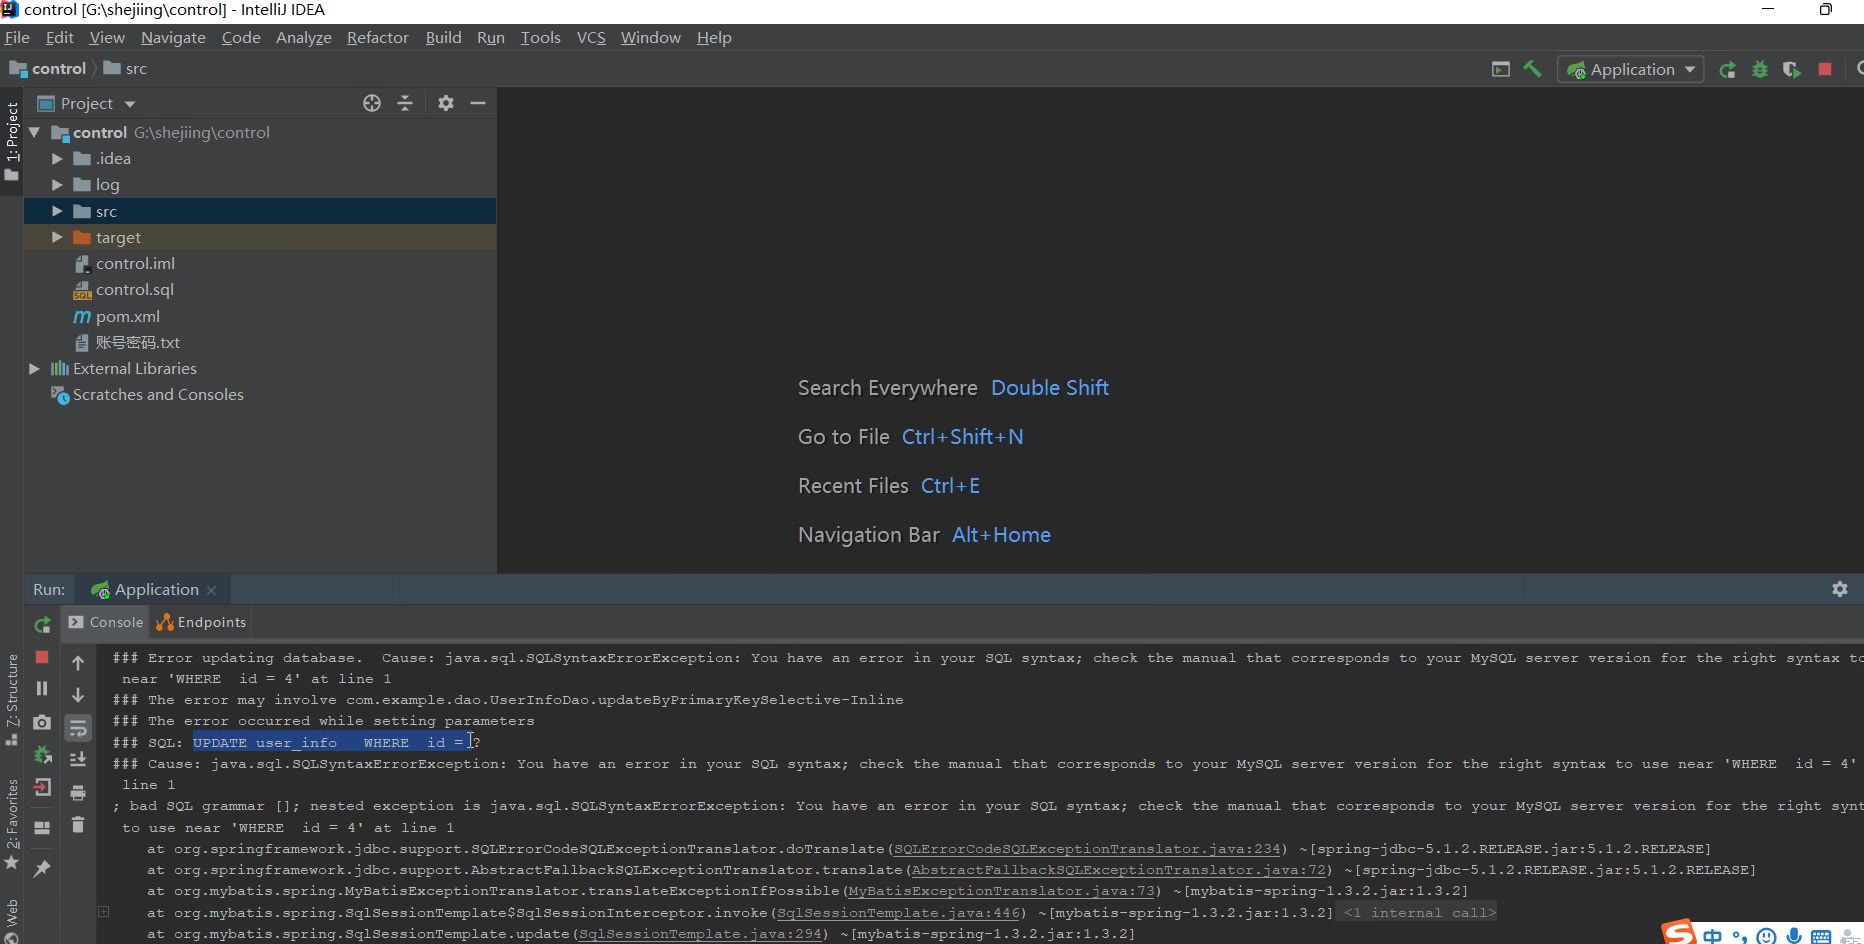Open AbstractFallbackSQLExceptionTranslator.java:72 link
The image size is (1864, 944).
tap(1119, 870)
